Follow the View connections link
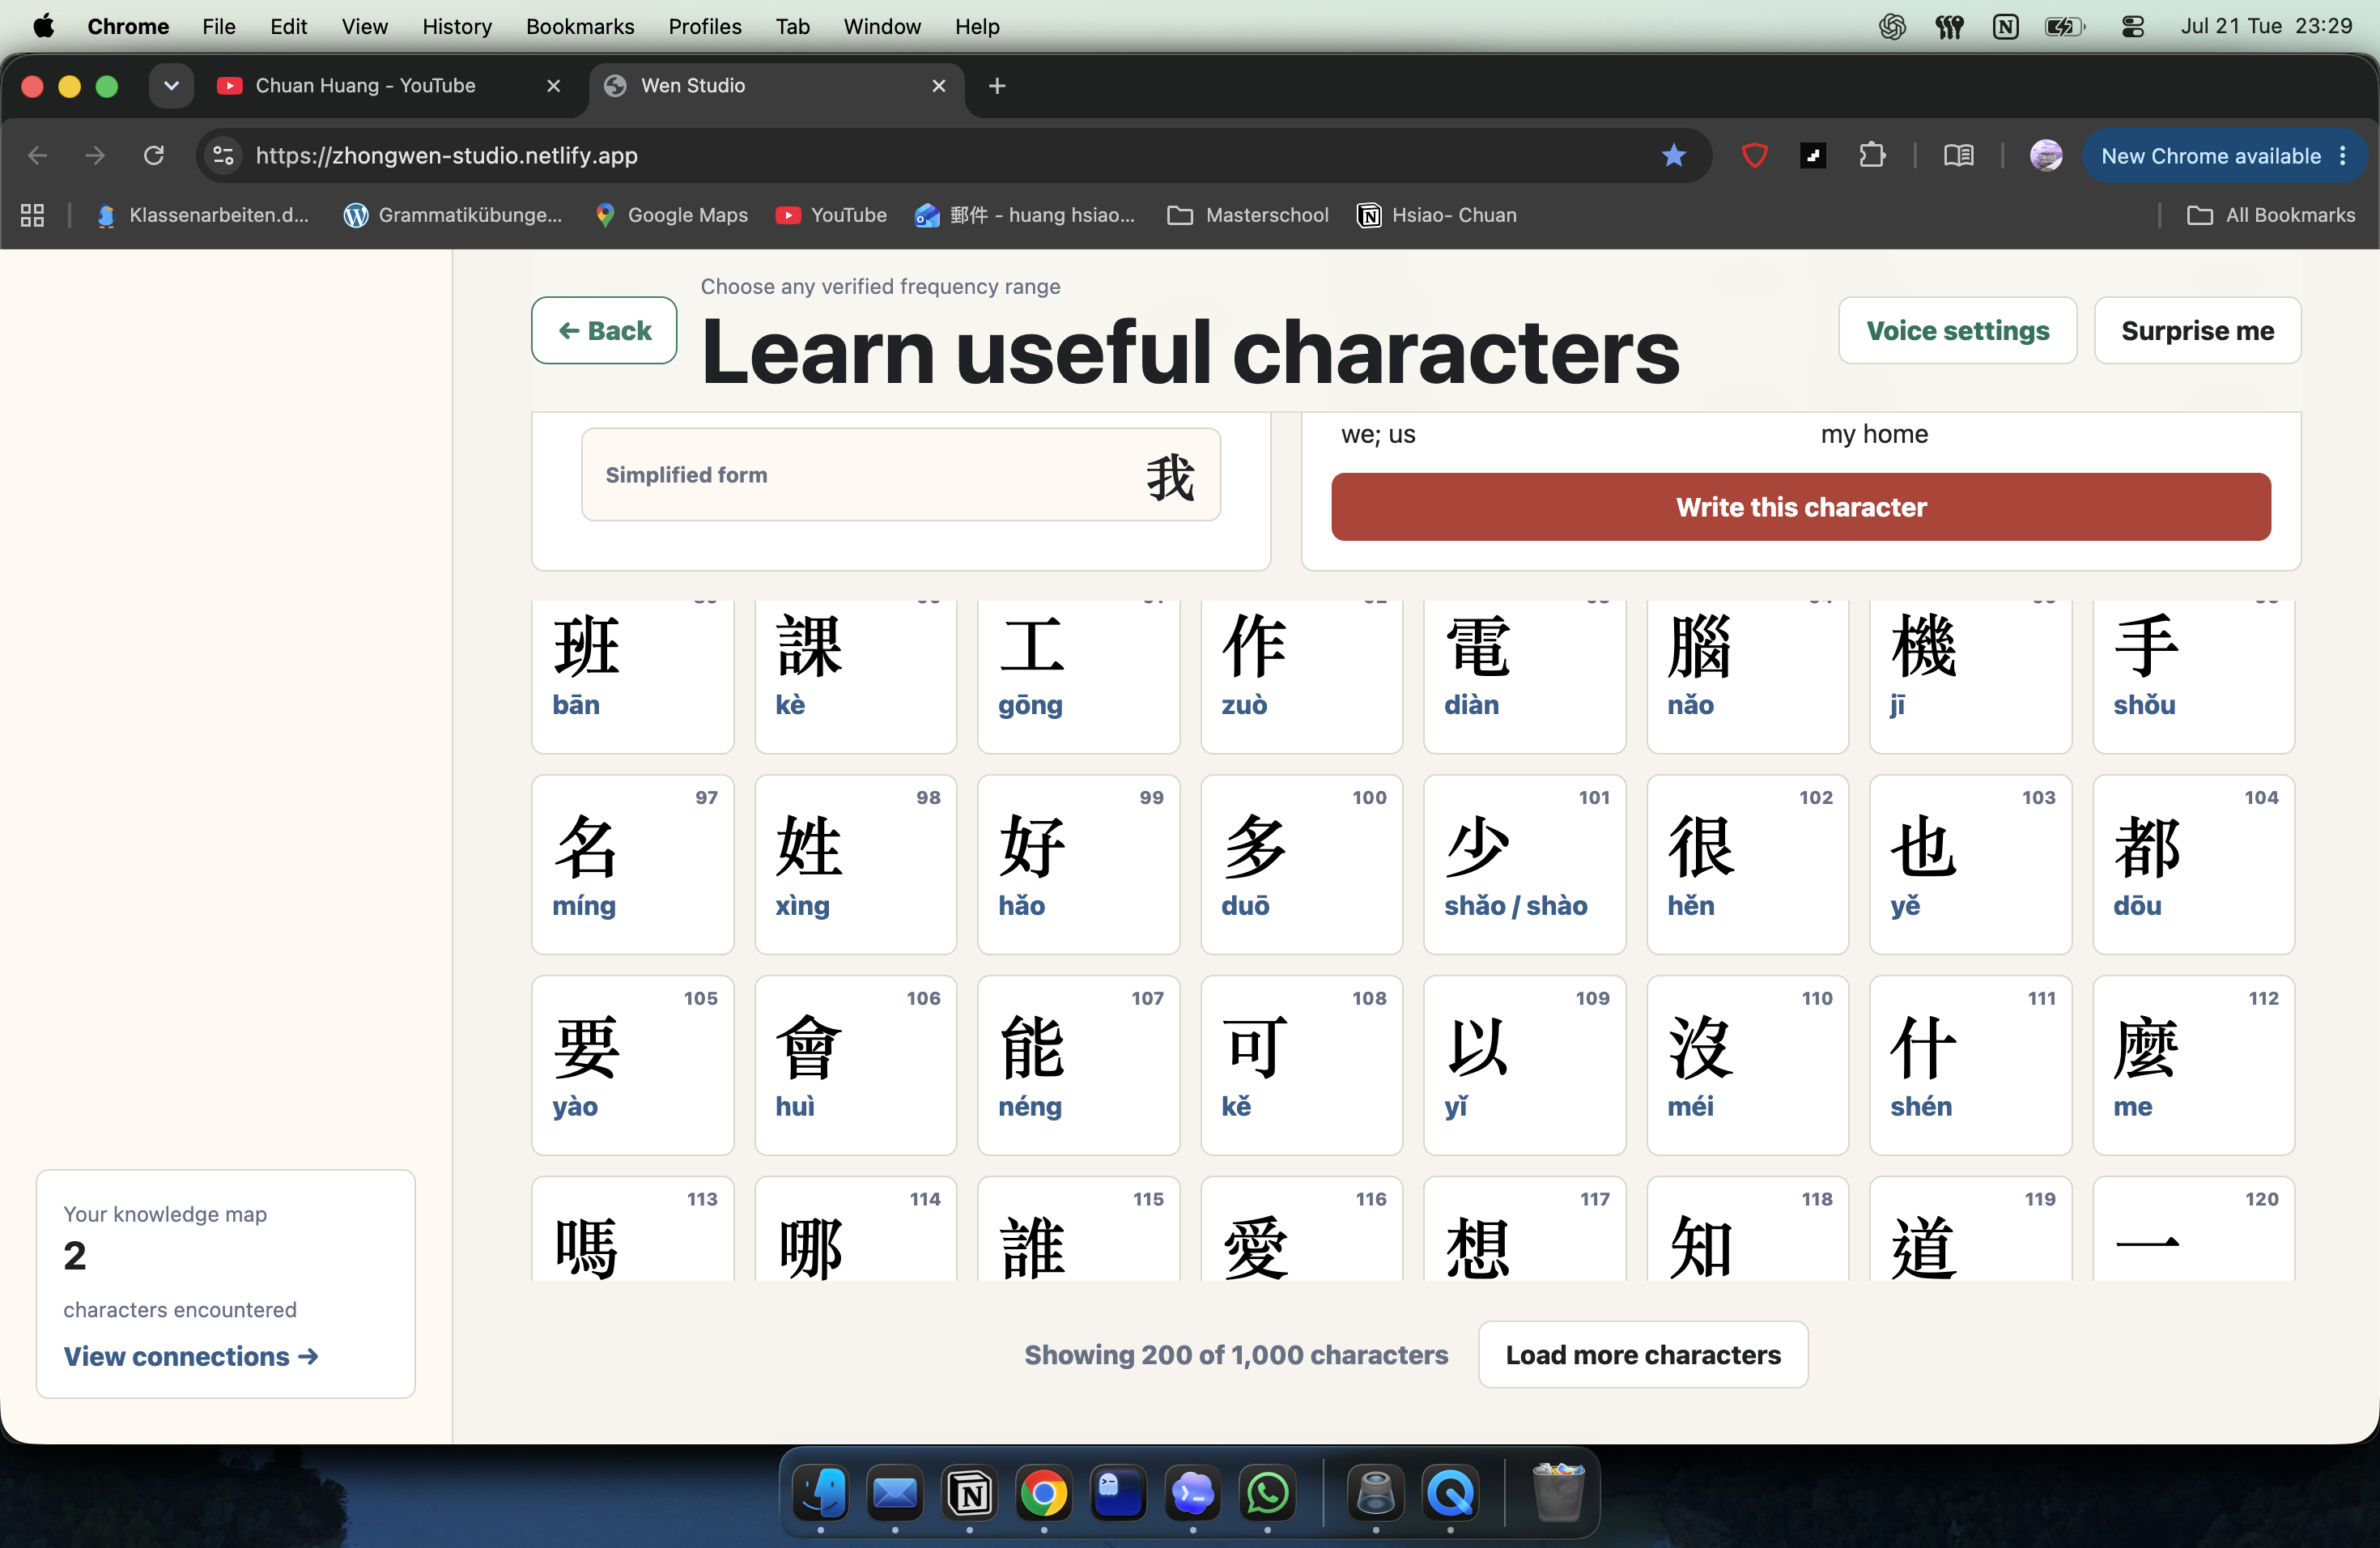This screenshot has height=1548, width=2380. coord(191,1356)
